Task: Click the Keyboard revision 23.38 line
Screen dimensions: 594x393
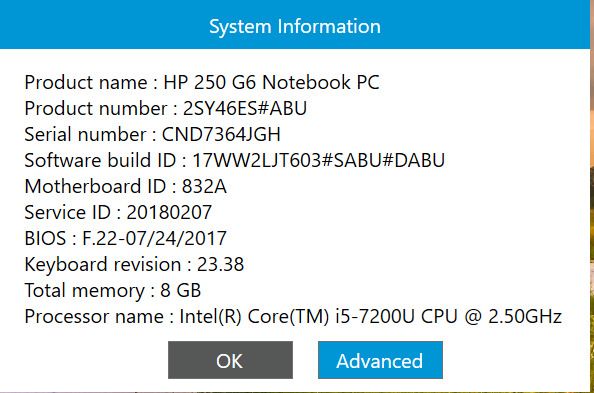Action: [134, 265]
